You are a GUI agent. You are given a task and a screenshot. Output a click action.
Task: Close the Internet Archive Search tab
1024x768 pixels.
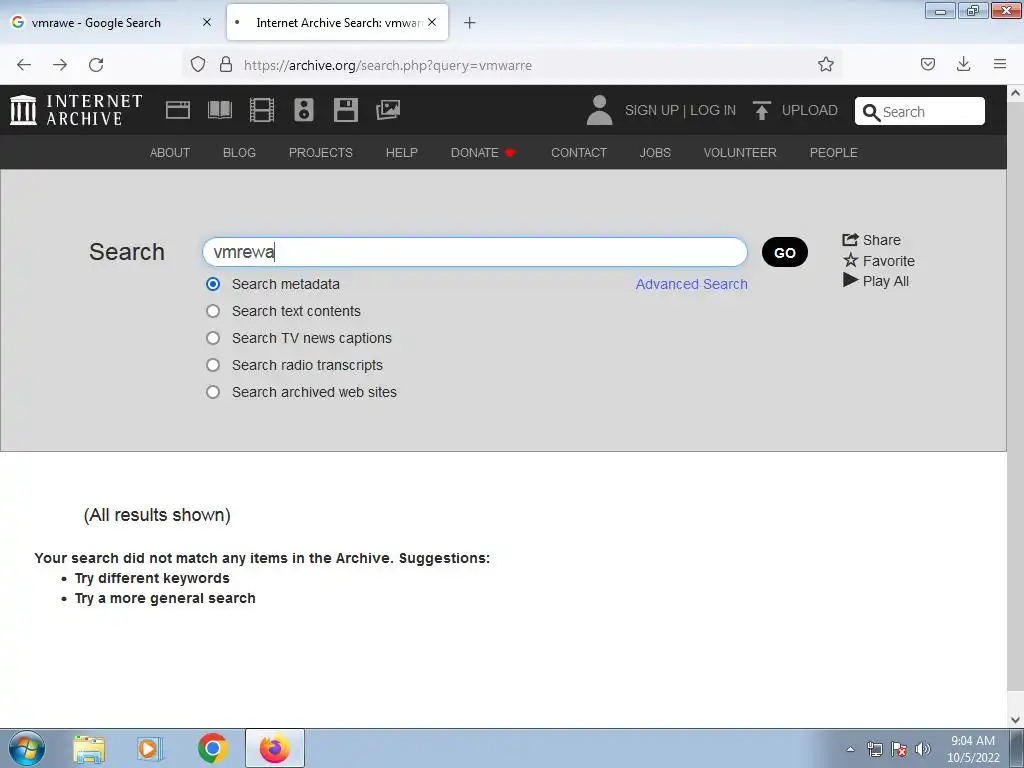click(432, 22)
